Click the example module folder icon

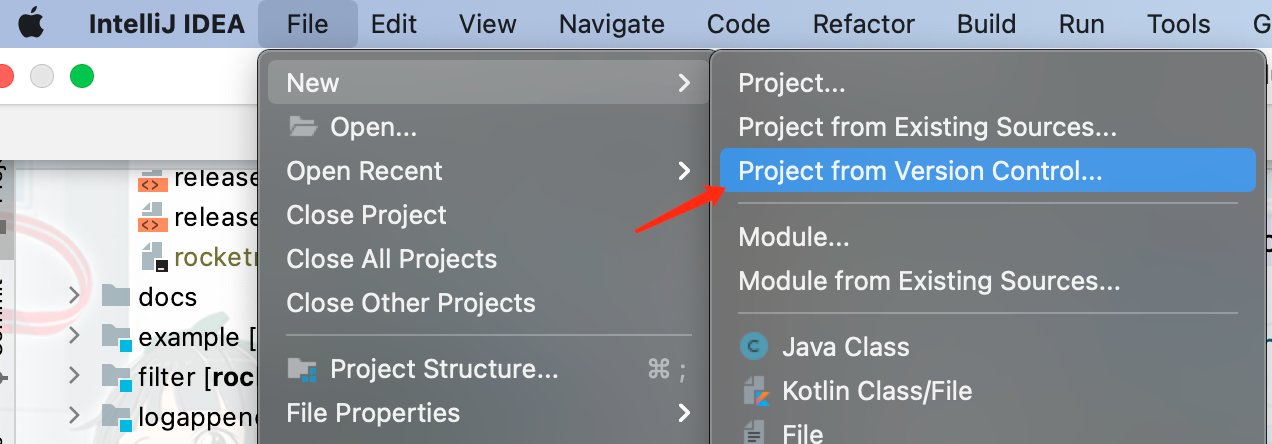[117, 337]
